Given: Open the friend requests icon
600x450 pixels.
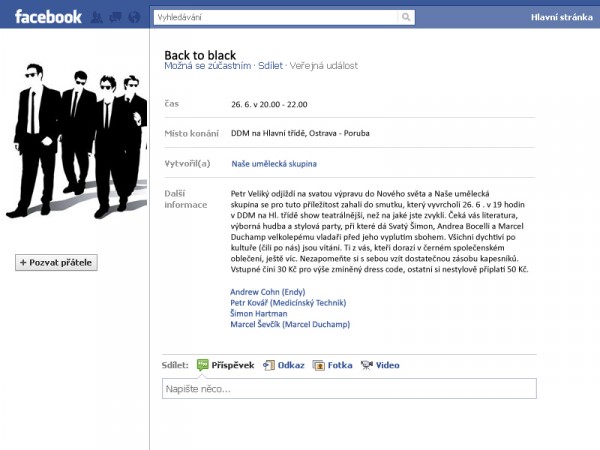Looking at the screenshot, I should [x=96, y=17].
